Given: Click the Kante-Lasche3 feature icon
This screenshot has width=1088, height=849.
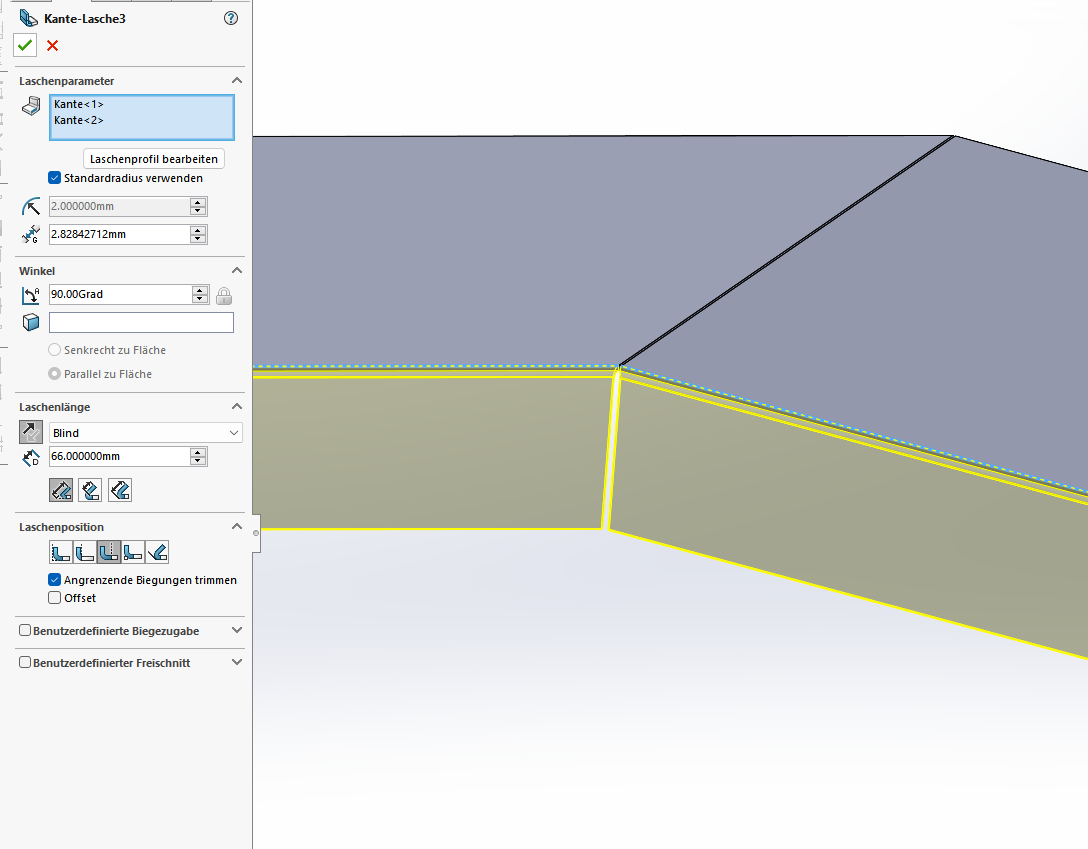Looking at the screenshot, I should (x=28, y=18).
